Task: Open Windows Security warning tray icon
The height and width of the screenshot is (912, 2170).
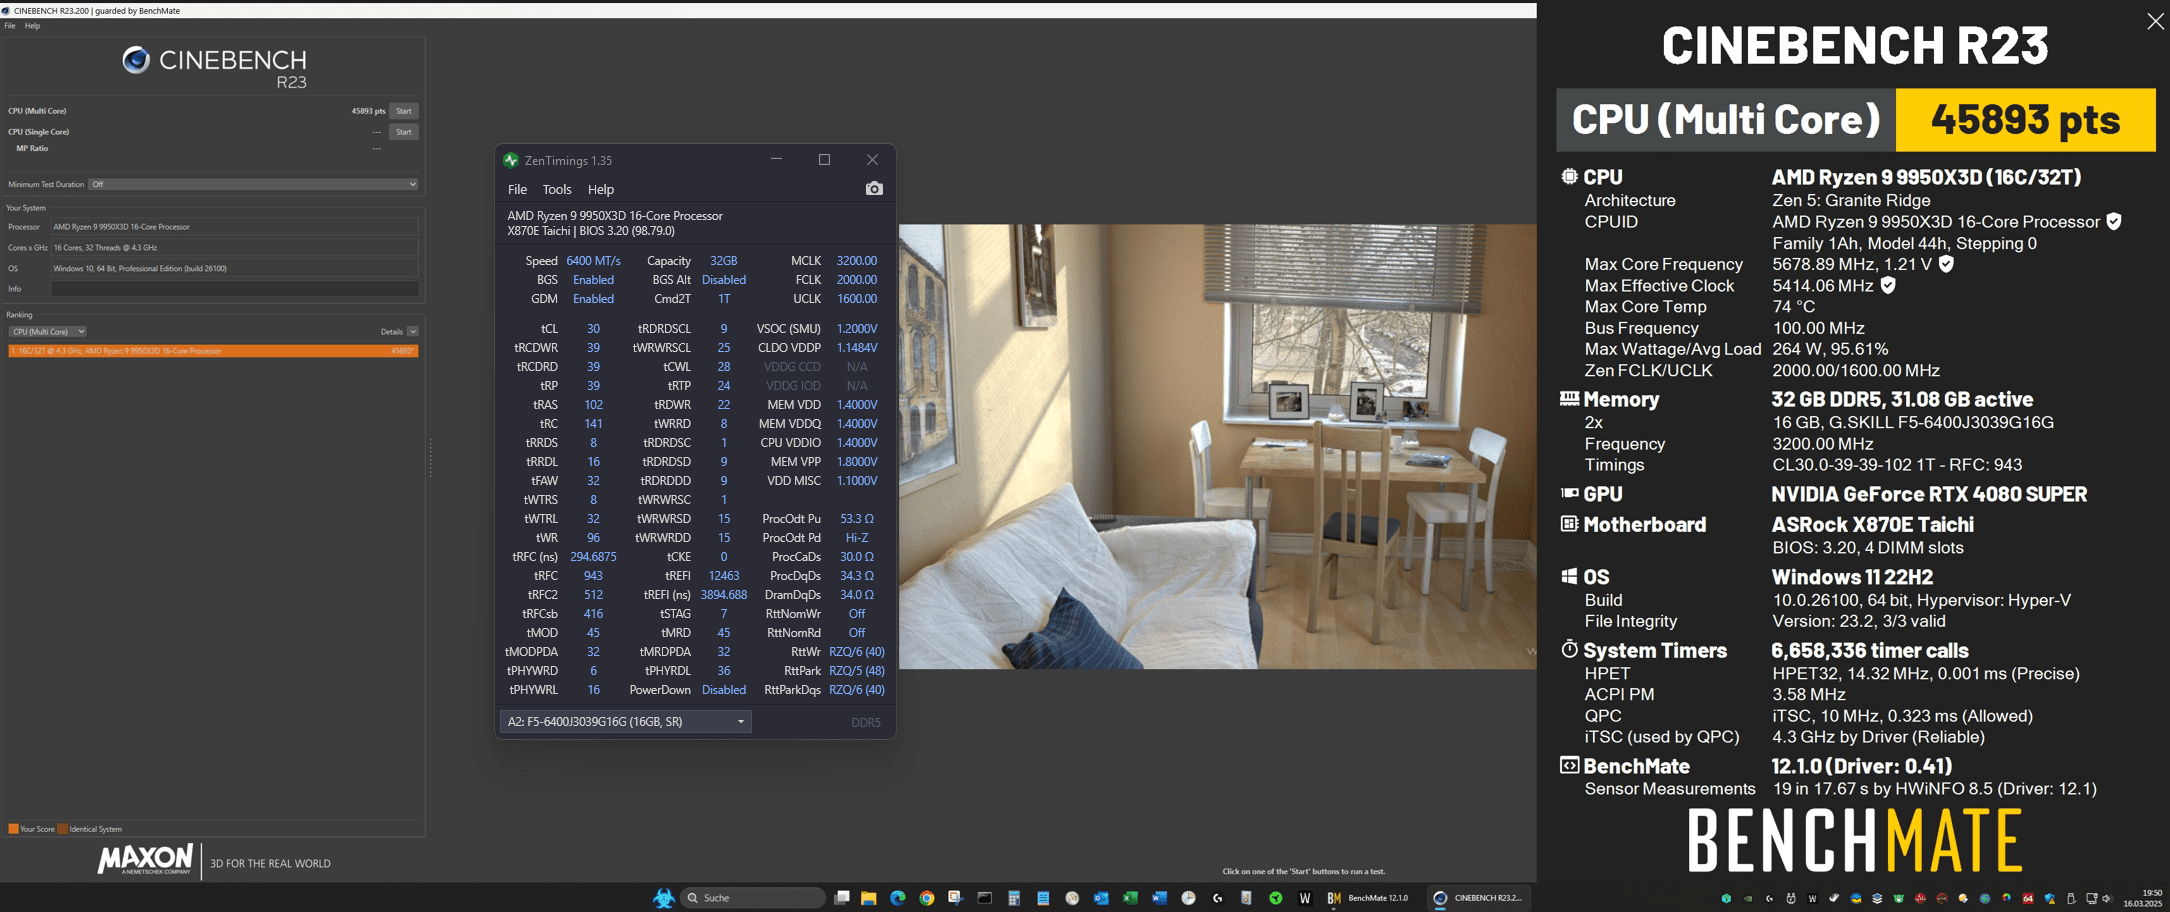Action: tap(2049, 898)
